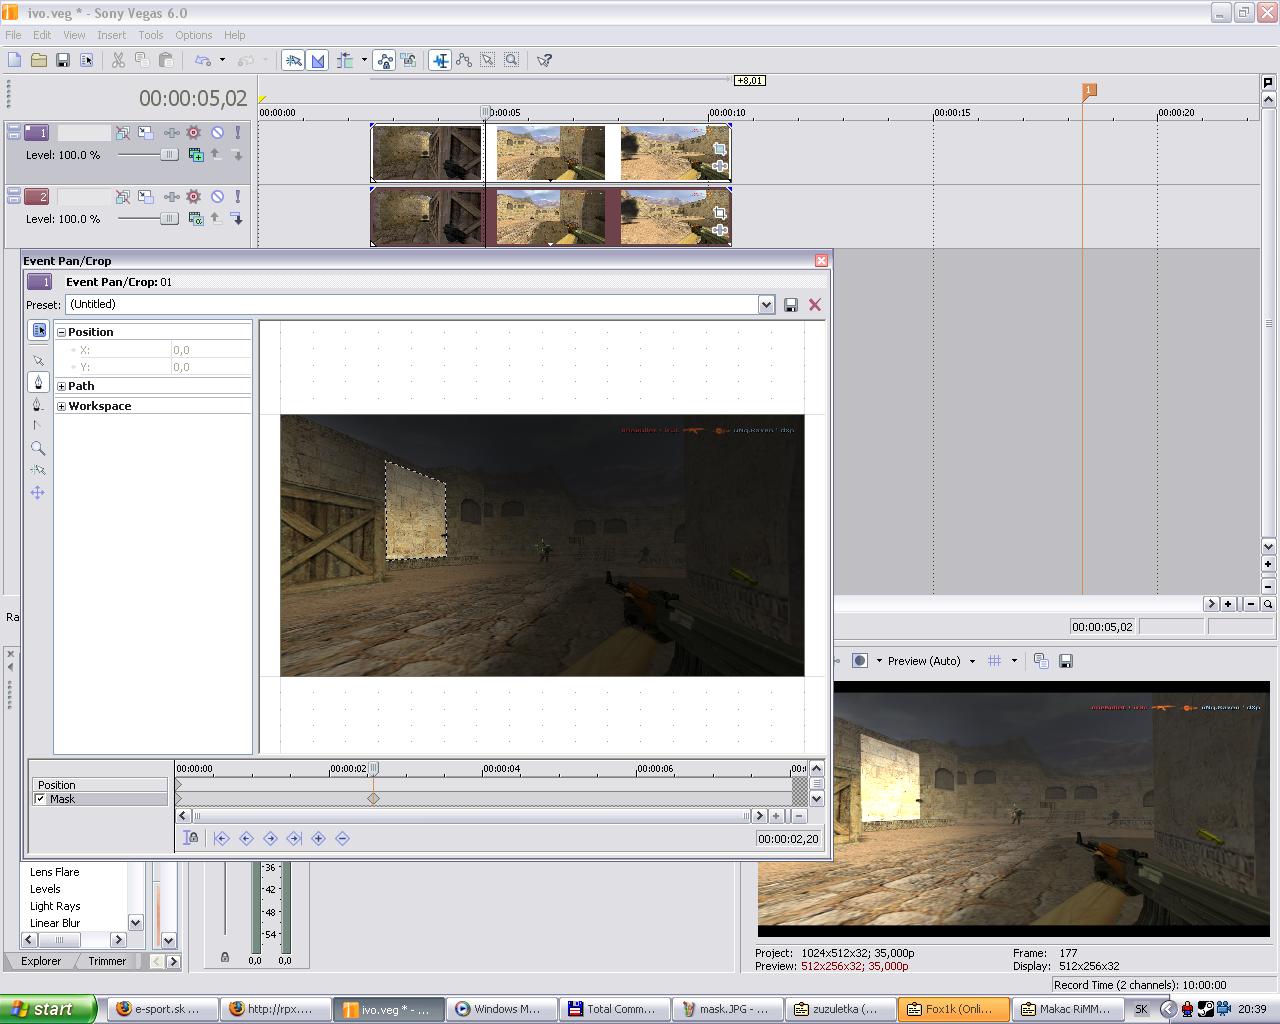The width and height of the screenshot is (1280, 1024).
Task: Uncheck the Mask checkbox
Action: [40, 799]
